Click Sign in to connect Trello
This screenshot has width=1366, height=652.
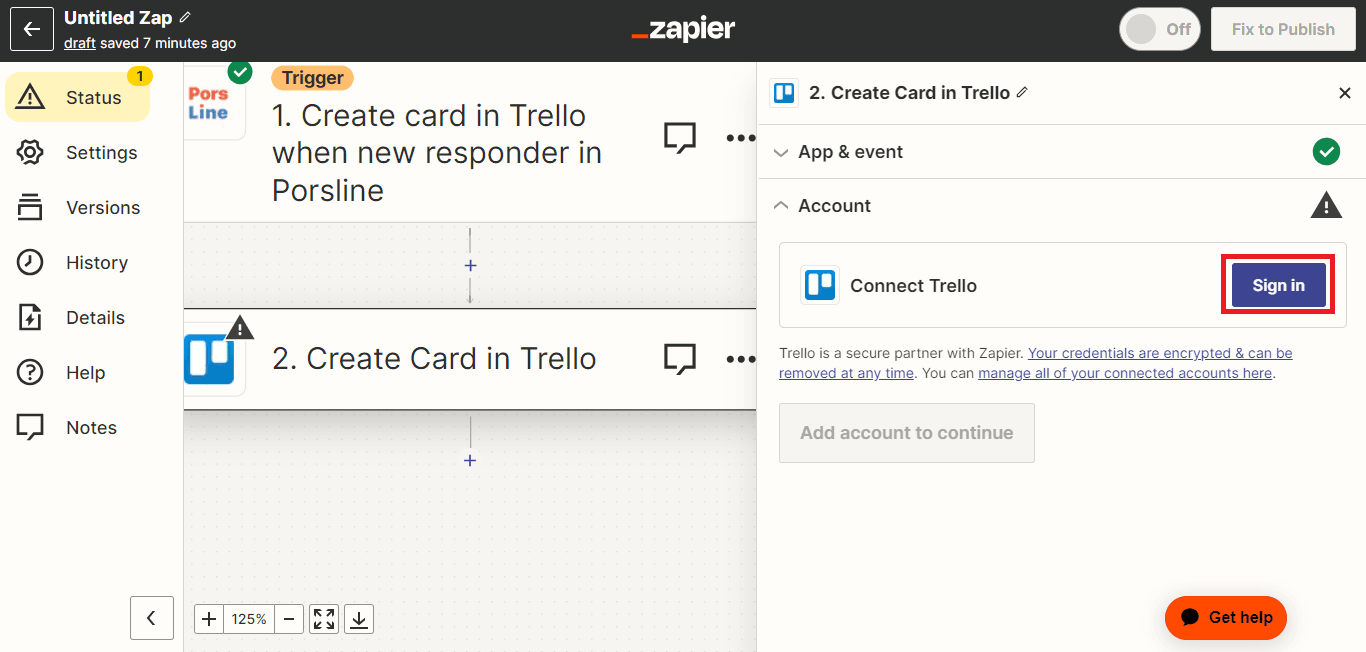point(1278,285)
